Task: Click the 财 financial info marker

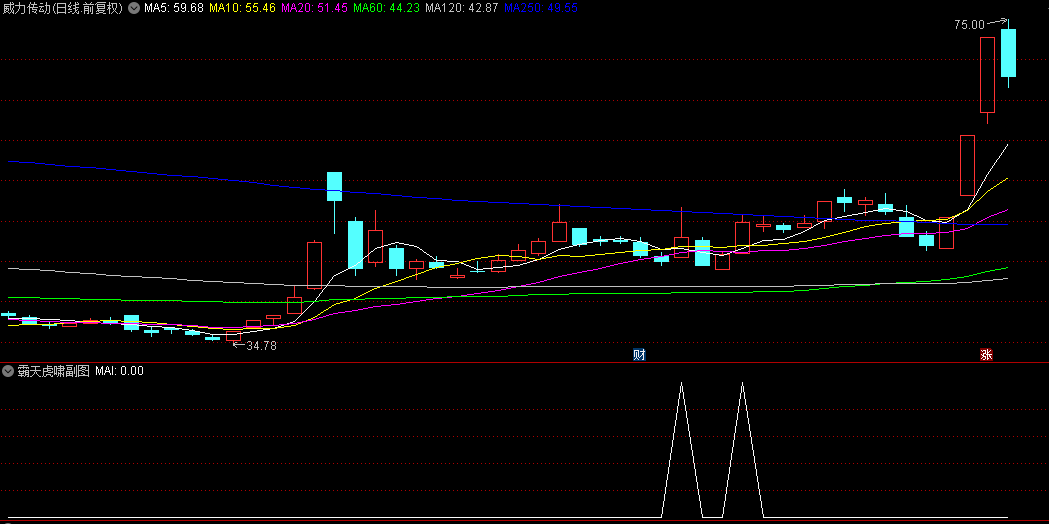Action: click(640, 355)
